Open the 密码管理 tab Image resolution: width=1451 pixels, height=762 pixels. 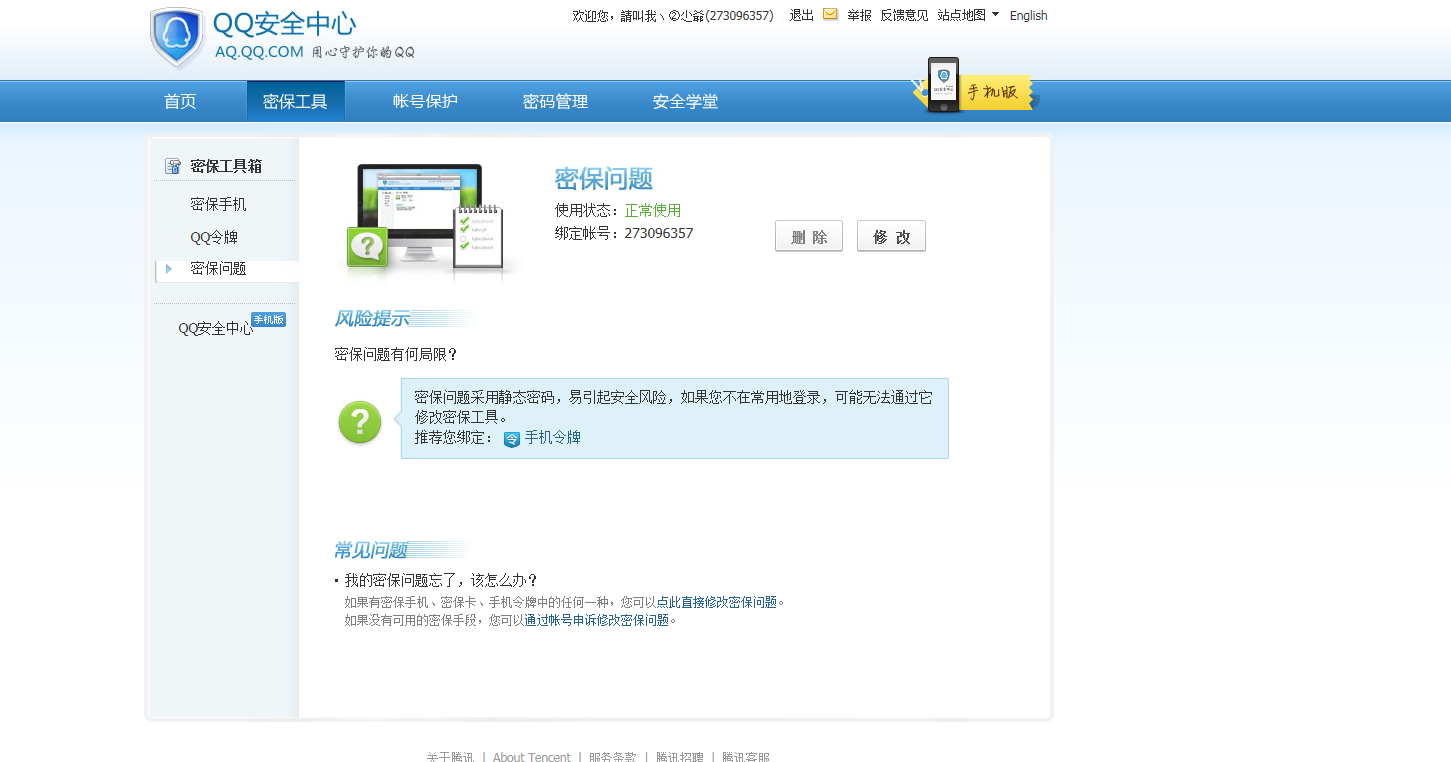[555, 100]
